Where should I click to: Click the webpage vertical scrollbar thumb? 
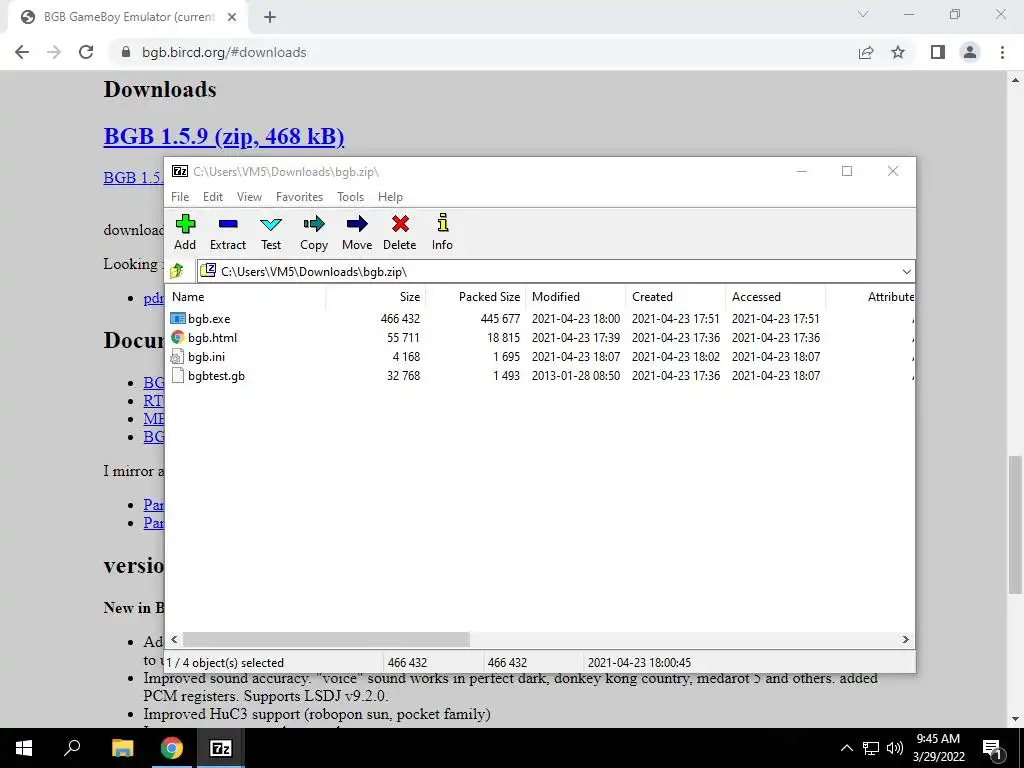pos(1015,525)
